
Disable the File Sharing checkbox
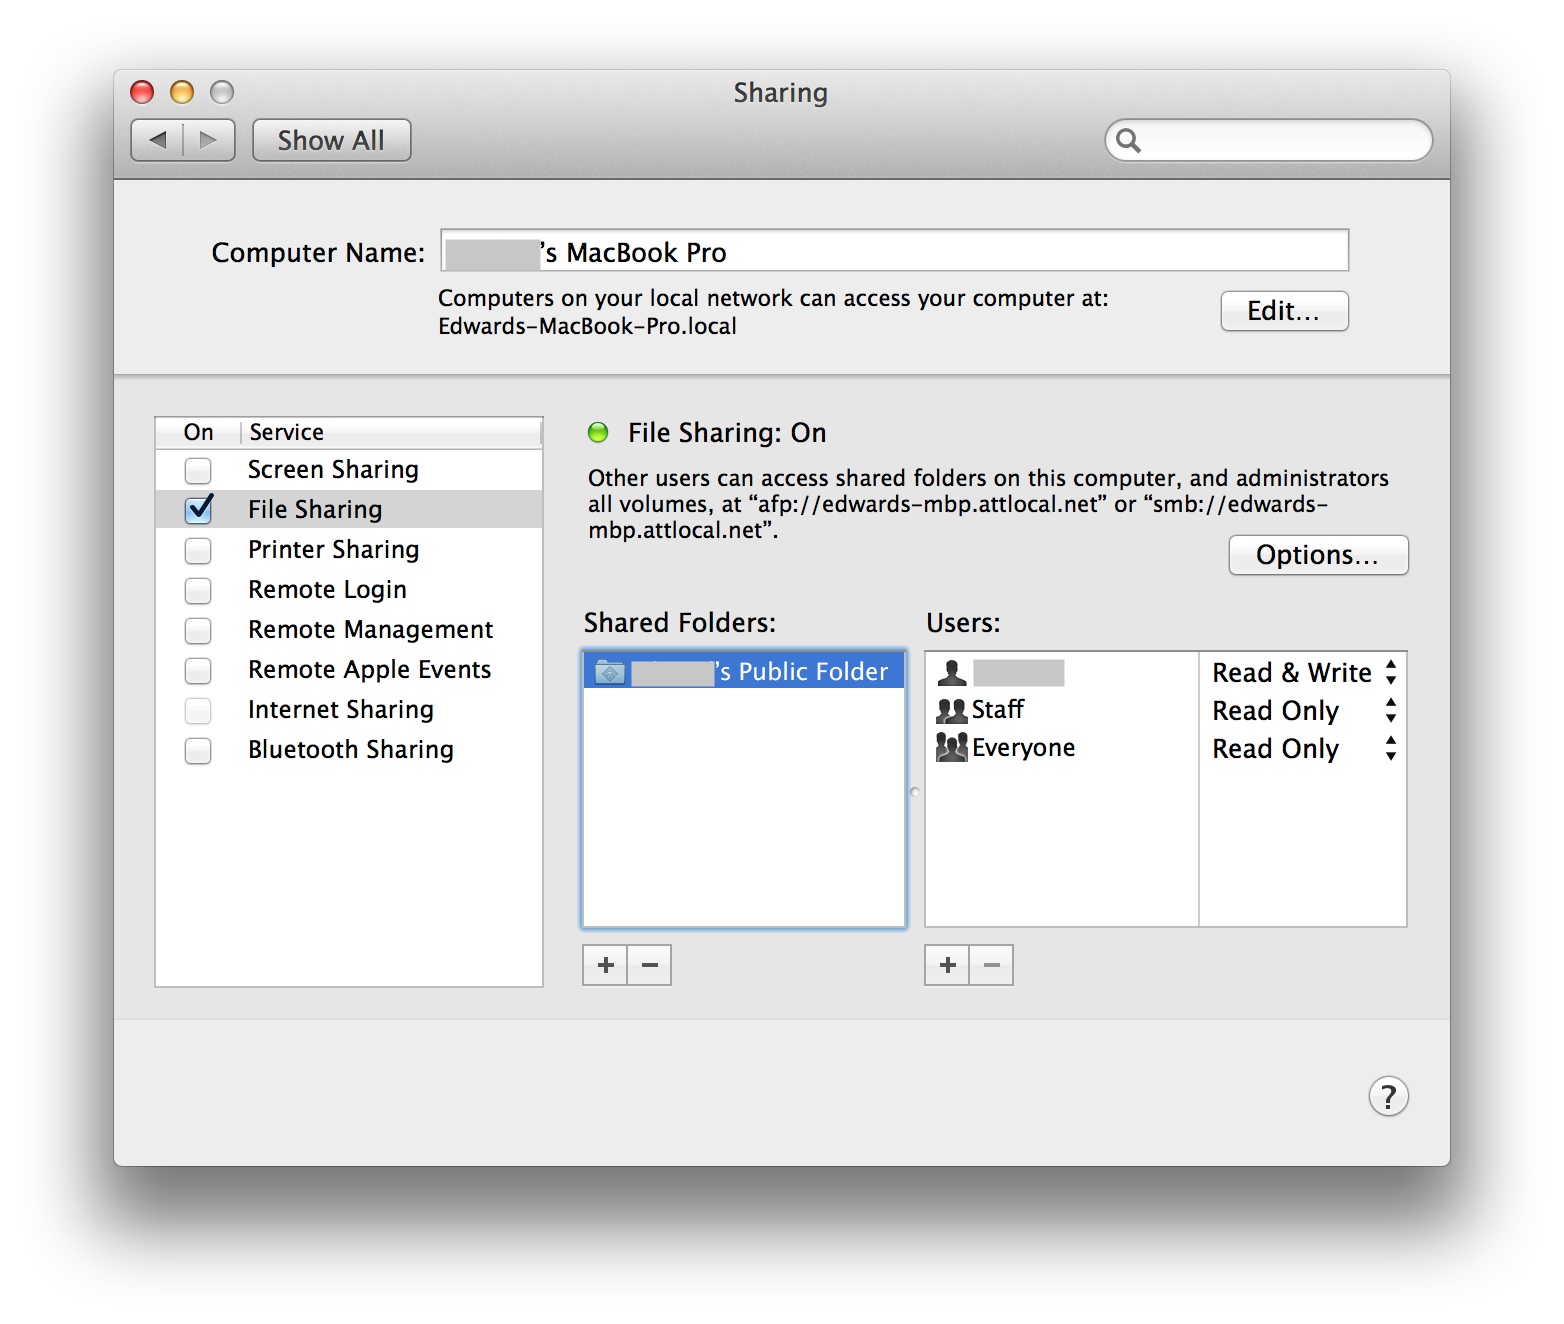tap(198, 509)
